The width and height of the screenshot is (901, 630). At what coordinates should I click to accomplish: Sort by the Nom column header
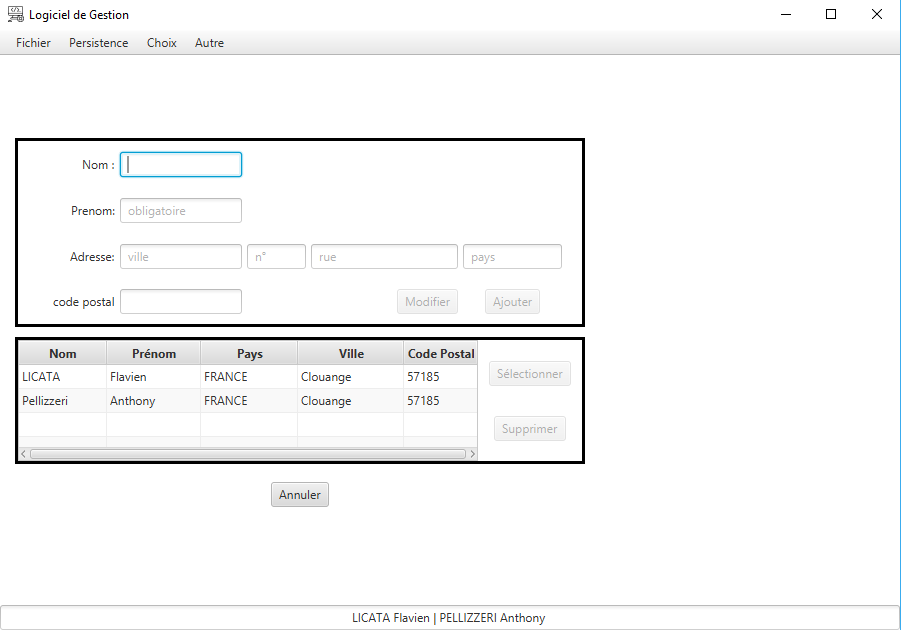(x=63, y=354)
